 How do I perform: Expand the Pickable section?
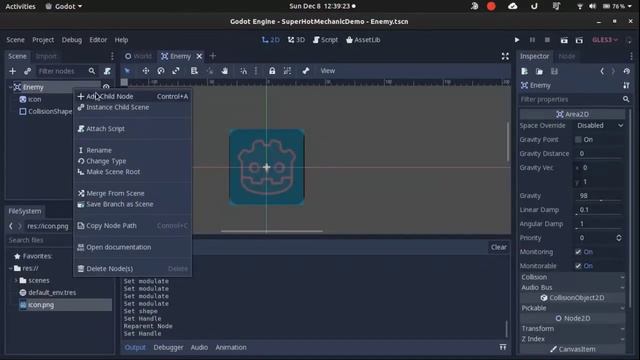[572, 308]
